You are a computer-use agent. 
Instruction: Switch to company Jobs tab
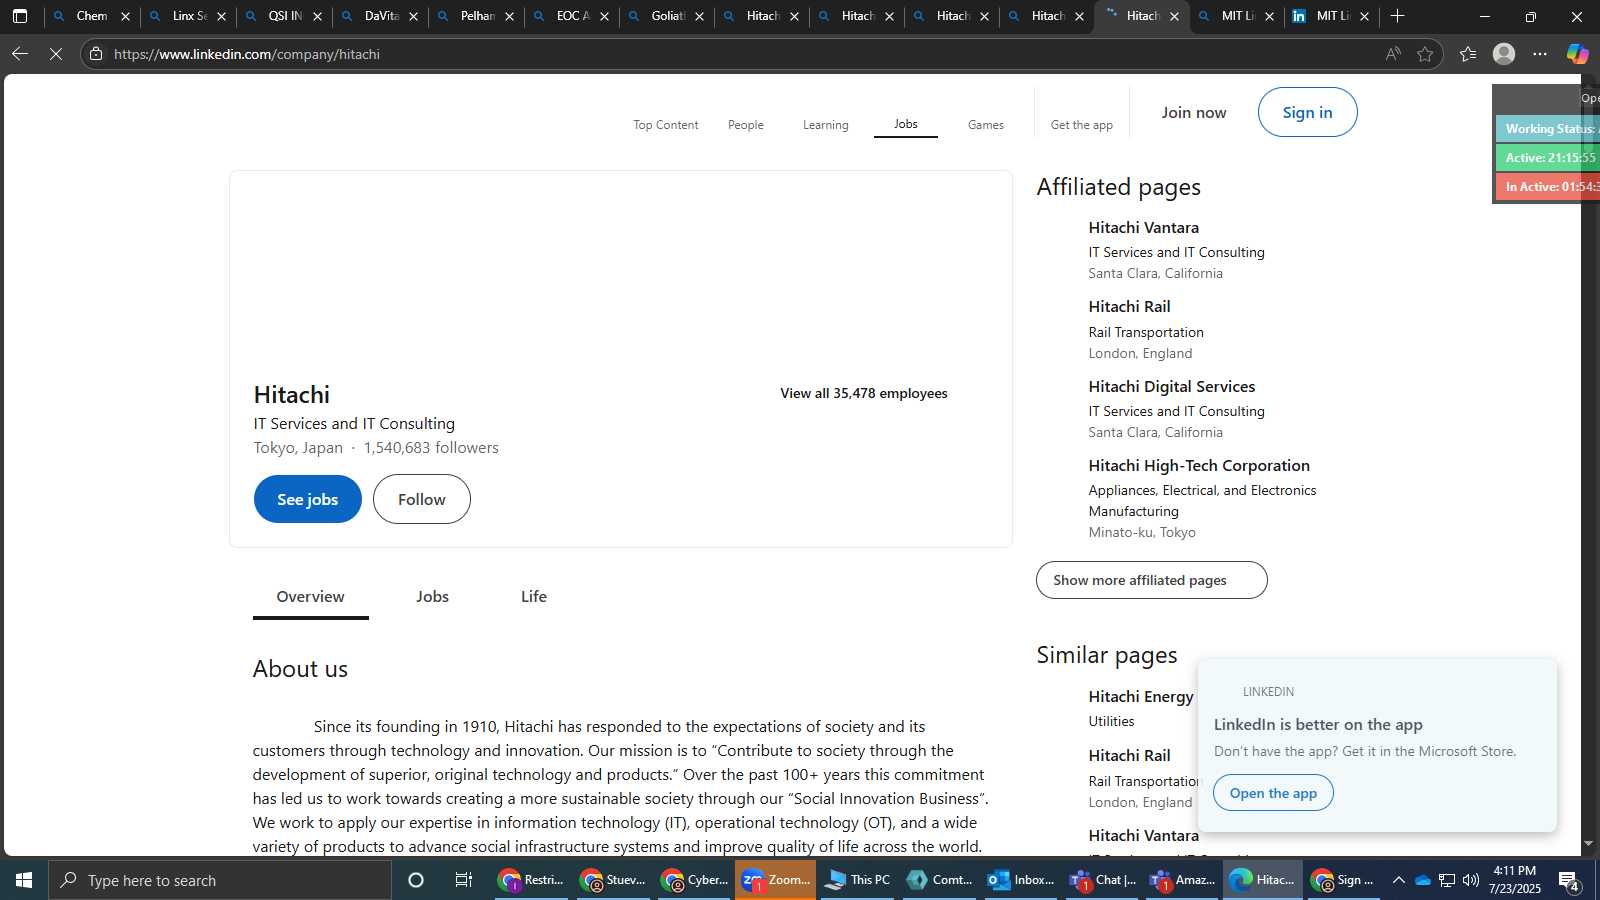pos(432,597)
